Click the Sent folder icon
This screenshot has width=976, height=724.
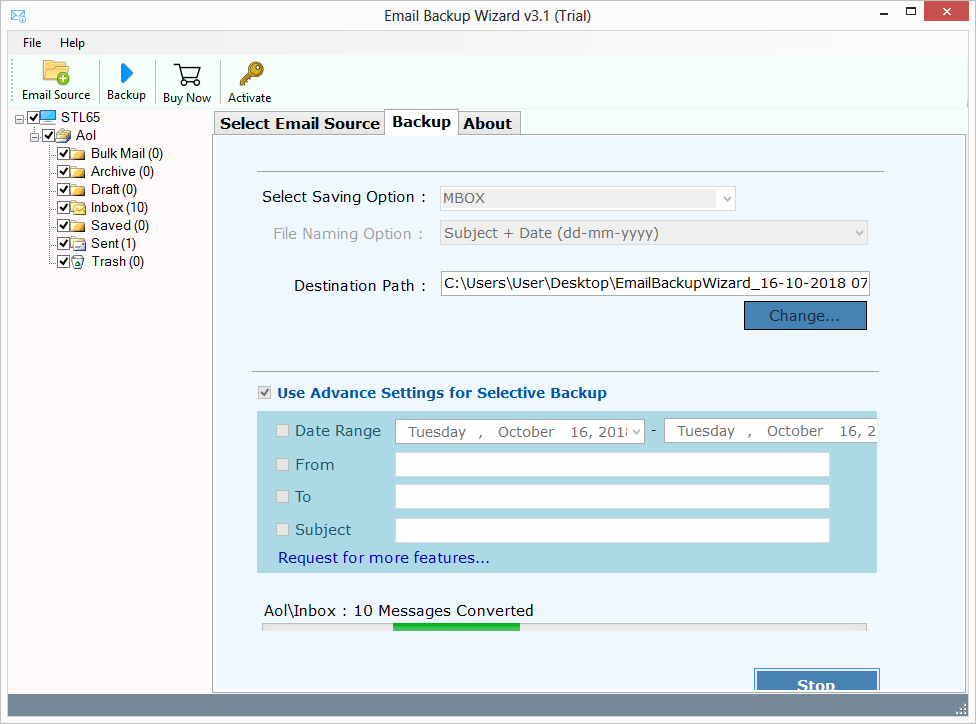coord(78,244)
